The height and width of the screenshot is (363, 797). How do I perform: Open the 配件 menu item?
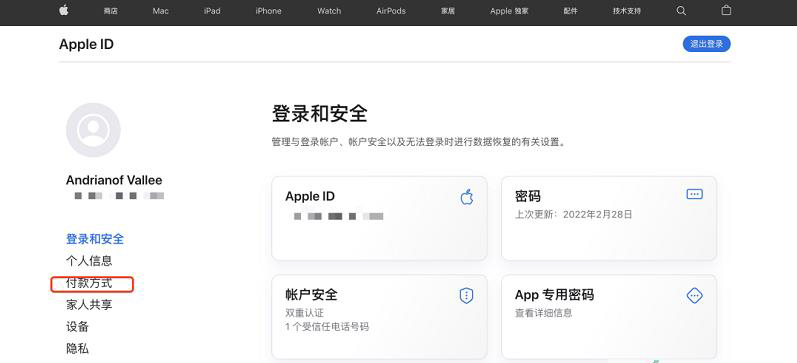570,11
